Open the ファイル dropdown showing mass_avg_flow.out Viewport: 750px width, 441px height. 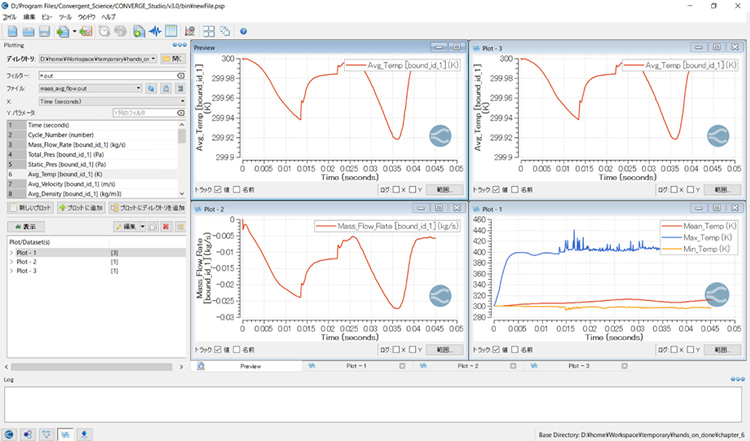coord(88,88)
